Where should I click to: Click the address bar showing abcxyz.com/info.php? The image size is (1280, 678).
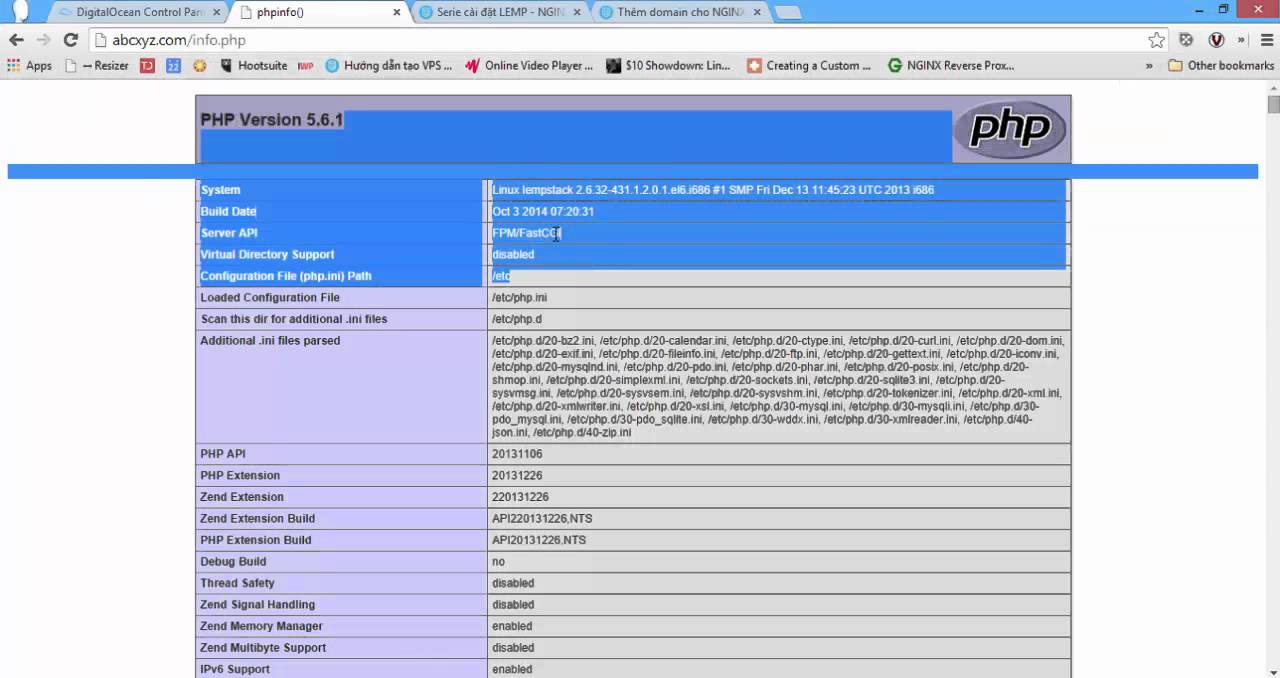pyautogui.click(x=625, y=40)
